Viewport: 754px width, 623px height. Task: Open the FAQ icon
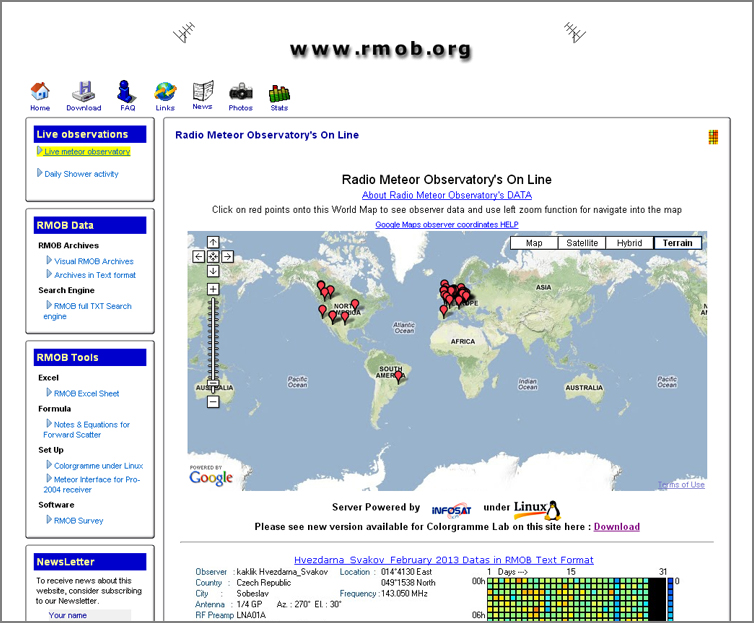coord(127,93)
